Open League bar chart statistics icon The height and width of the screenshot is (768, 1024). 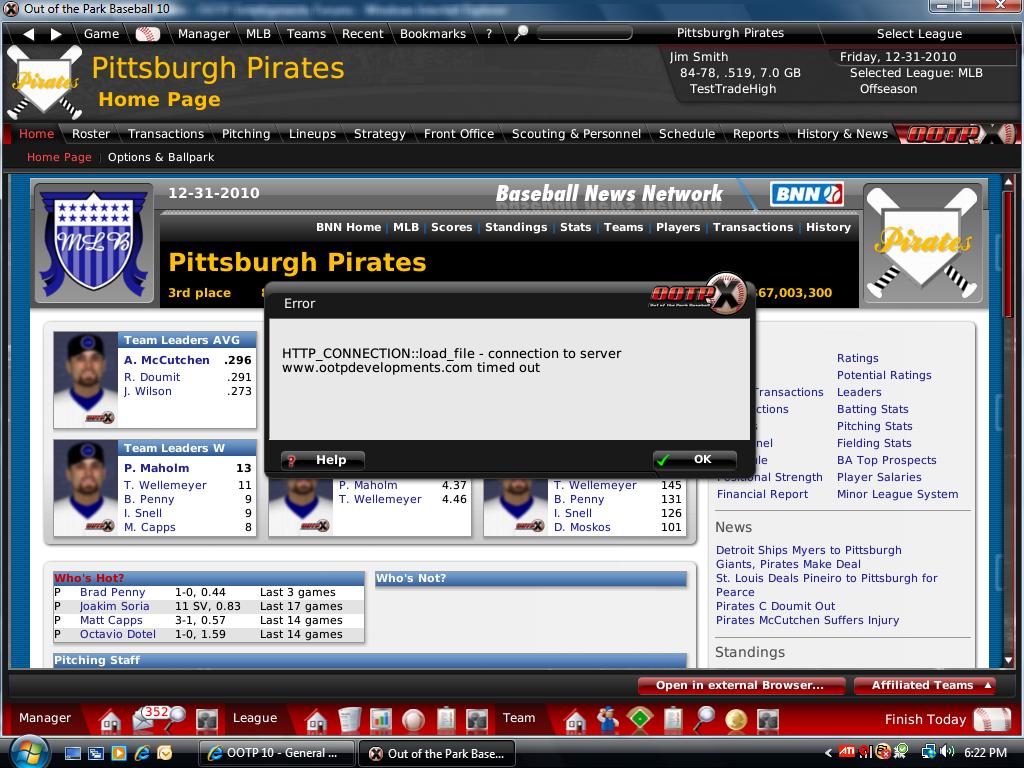pyautogui.click(x=381, y=720)
